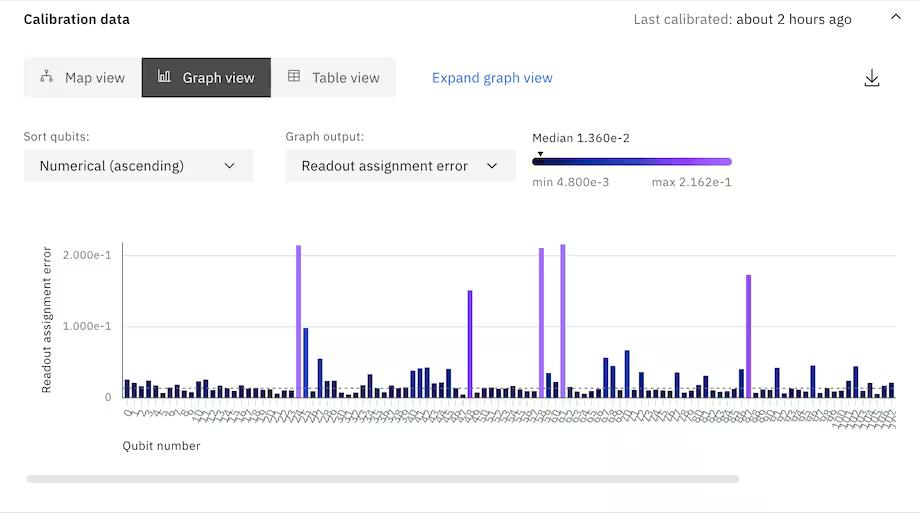Click the Table view grid icon
Screen dimensions: 920x519
pyautogui.click(x=294, y=76)
